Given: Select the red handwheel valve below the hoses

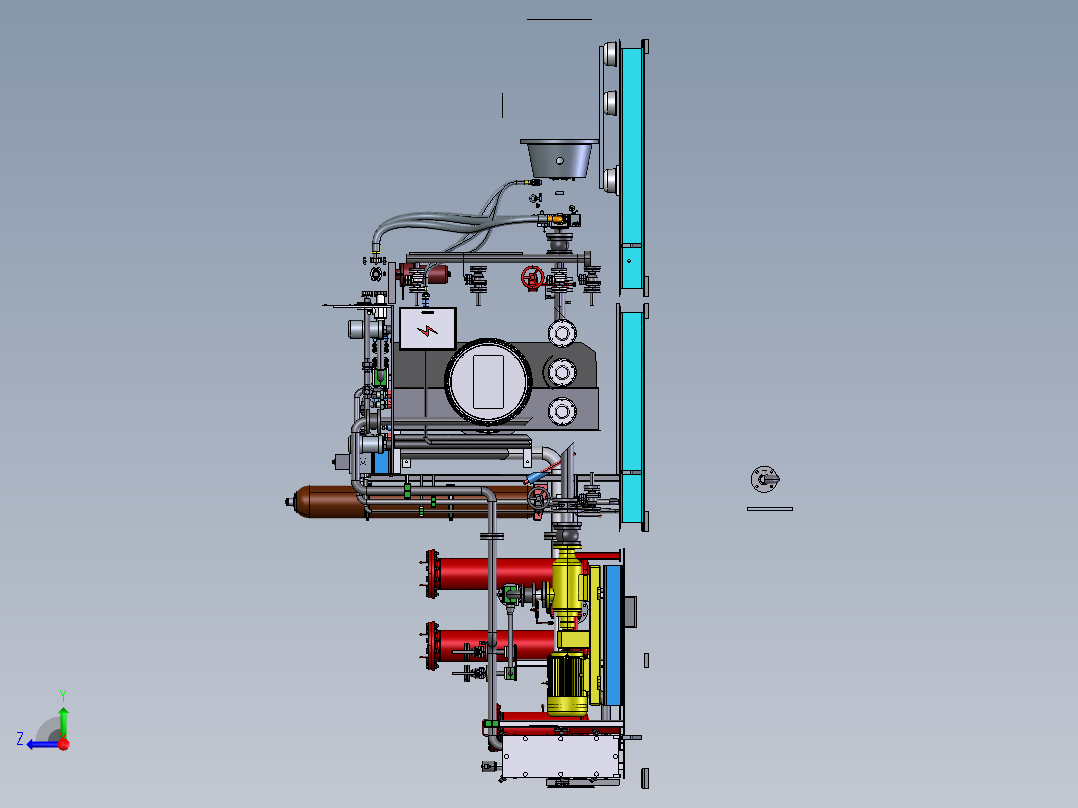Looking at the screenshot, I should coord(532,278).
